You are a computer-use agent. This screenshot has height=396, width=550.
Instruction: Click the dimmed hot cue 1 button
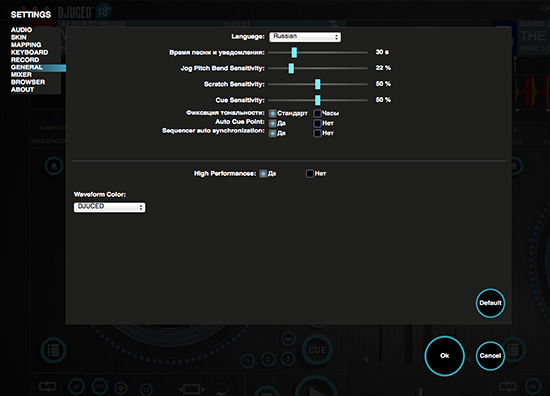click(x=248, y=361)
